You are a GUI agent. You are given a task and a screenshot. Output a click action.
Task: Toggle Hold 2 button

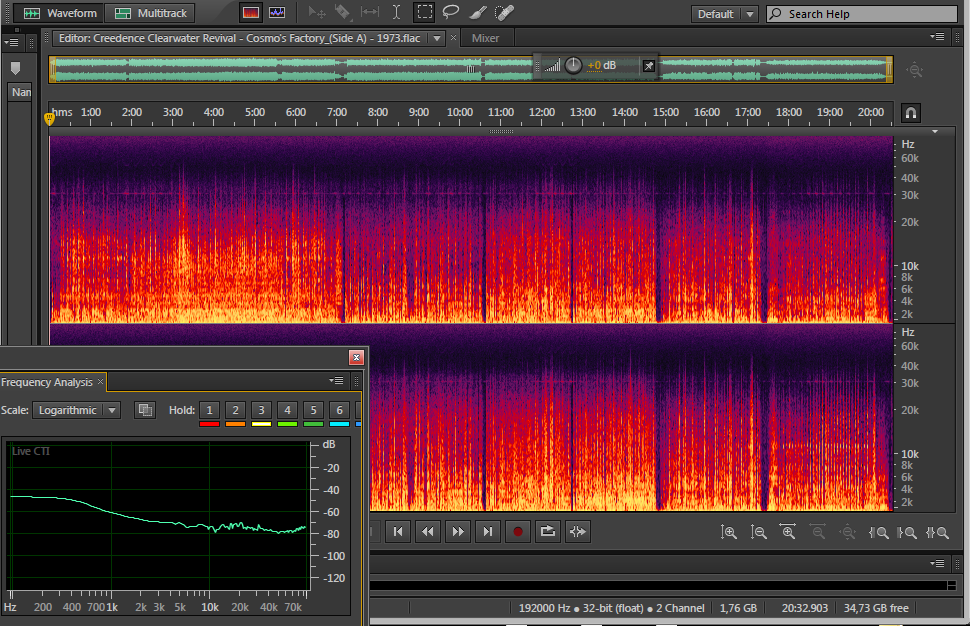[x=235, y=410]
